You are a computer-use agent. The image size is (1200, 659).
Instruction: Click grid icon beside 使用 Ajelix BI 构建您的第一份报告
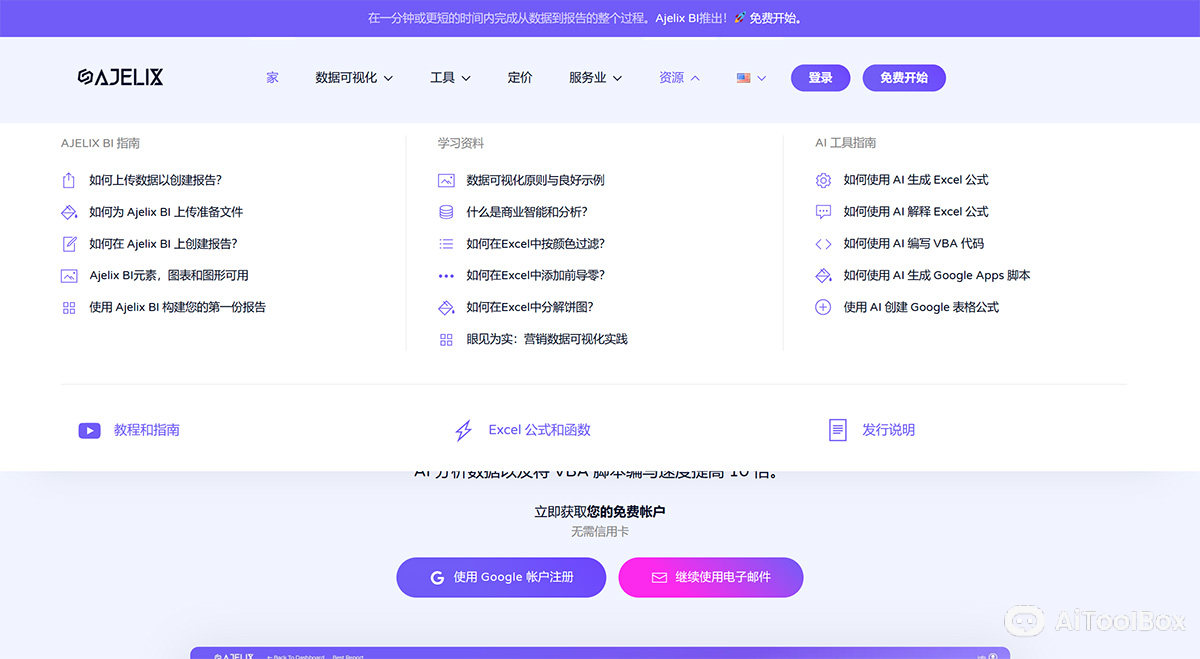pos(69,308)
